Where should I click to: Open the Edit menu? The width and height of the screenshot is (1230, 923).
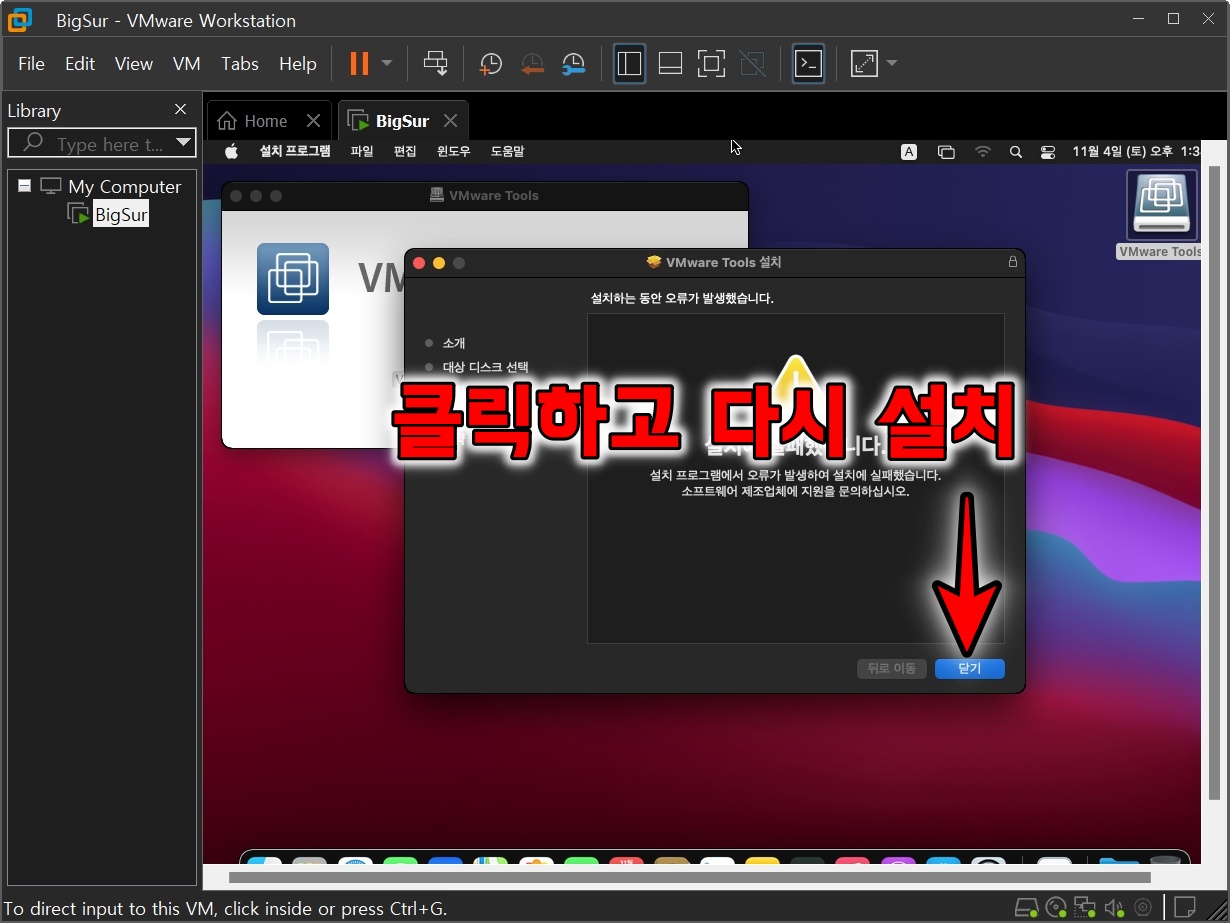(80, 64)
